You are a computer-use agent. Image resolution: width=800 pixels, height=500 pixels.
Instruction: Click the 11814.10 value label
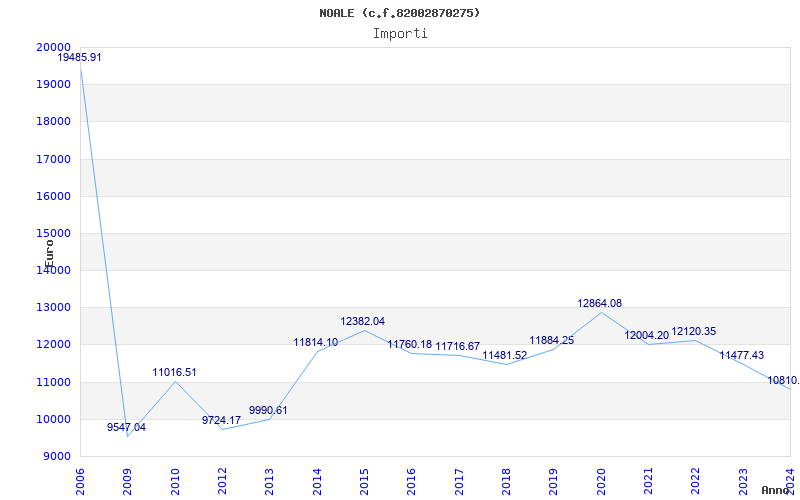click(x=316, y=342)
